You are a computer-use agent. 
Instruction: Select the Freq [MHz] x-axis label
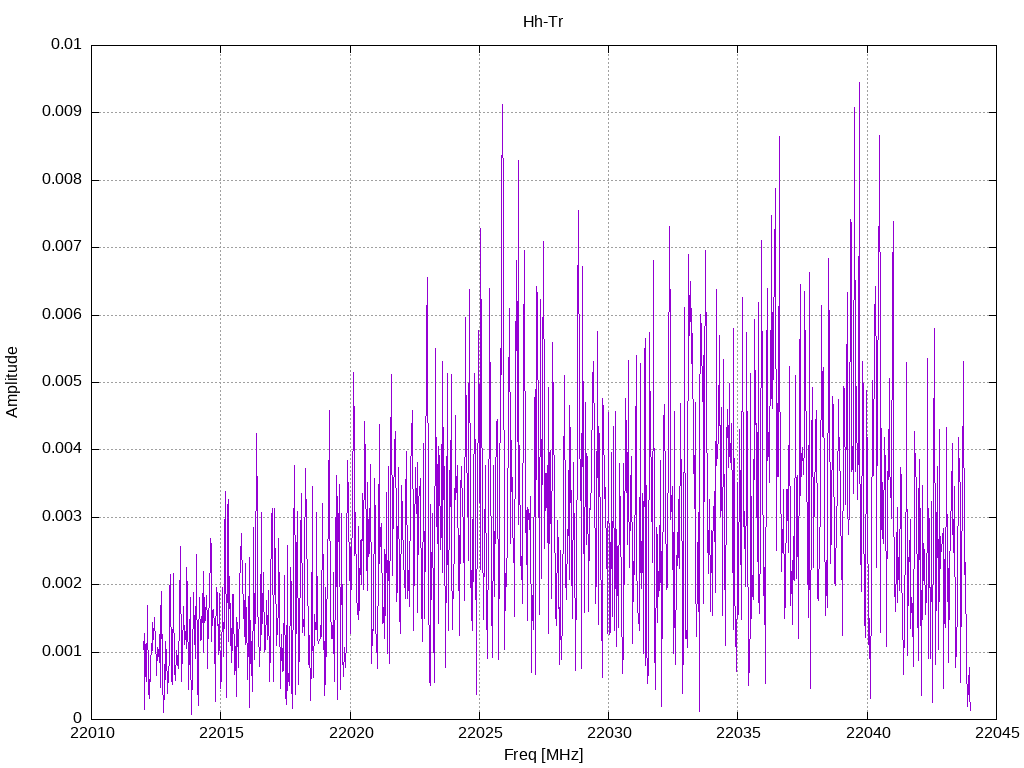[543, 754]
